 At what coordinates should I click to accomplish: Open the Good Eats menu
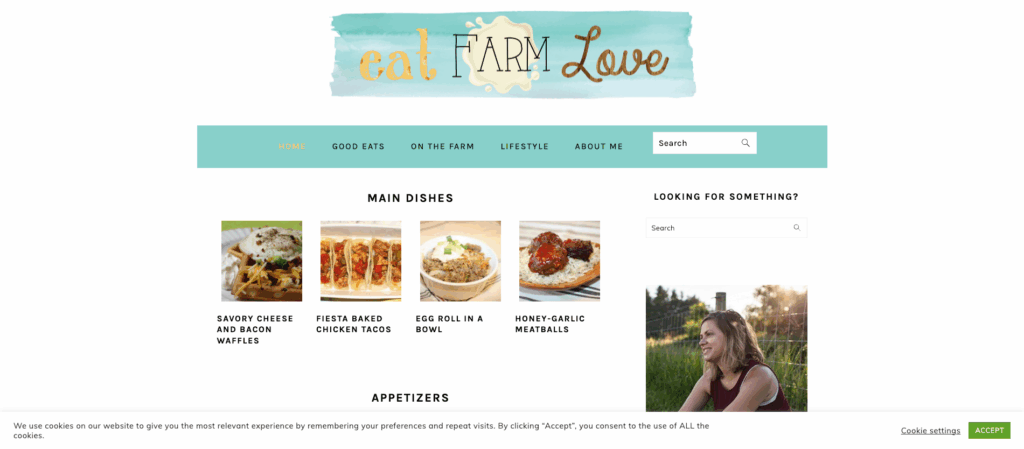[x=358, y=146]
